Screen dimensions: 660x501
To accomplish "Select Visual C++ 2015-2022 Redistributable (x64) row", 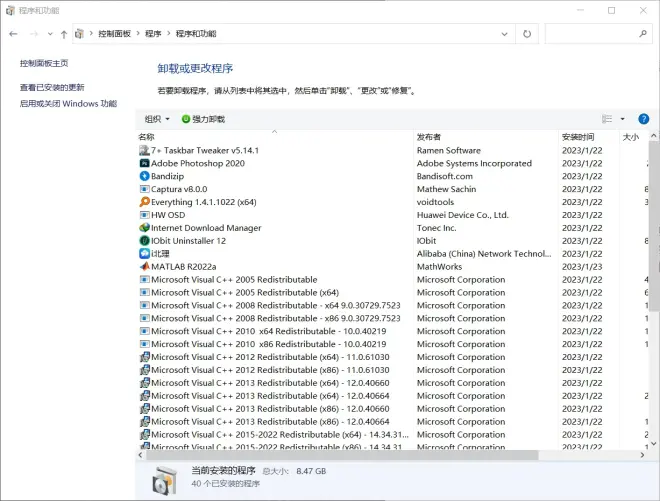I will point(392,434).
